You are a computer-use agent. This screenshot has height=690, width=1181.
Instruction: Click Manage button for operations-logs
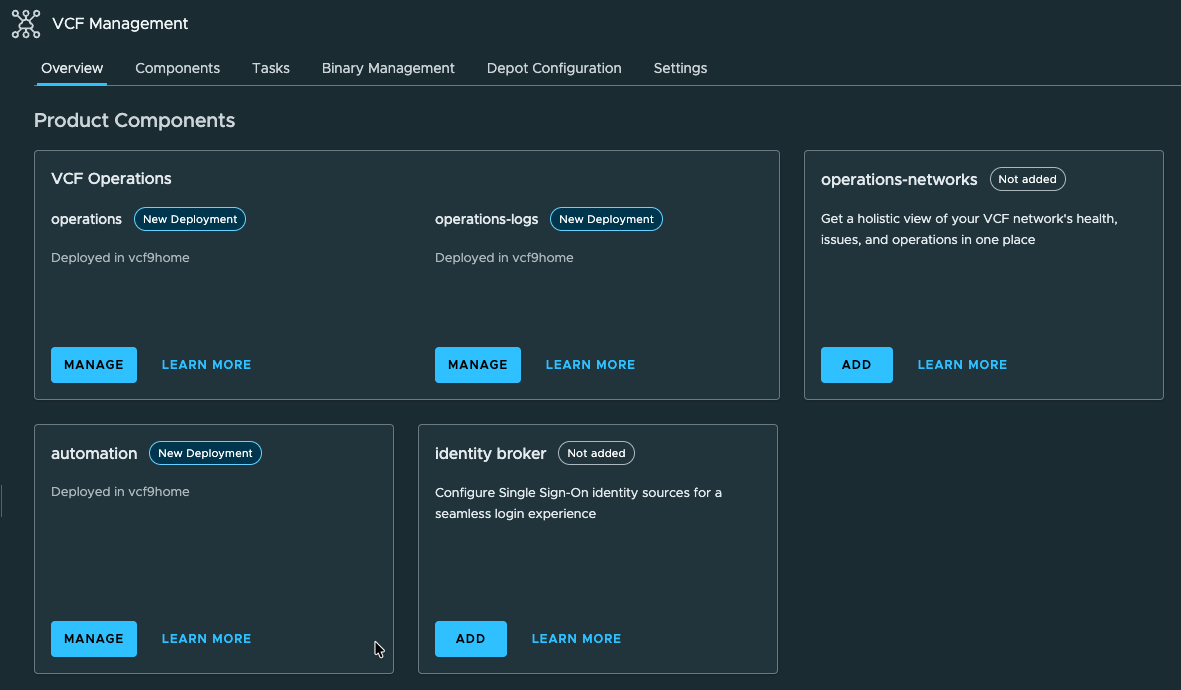point(478,365)
